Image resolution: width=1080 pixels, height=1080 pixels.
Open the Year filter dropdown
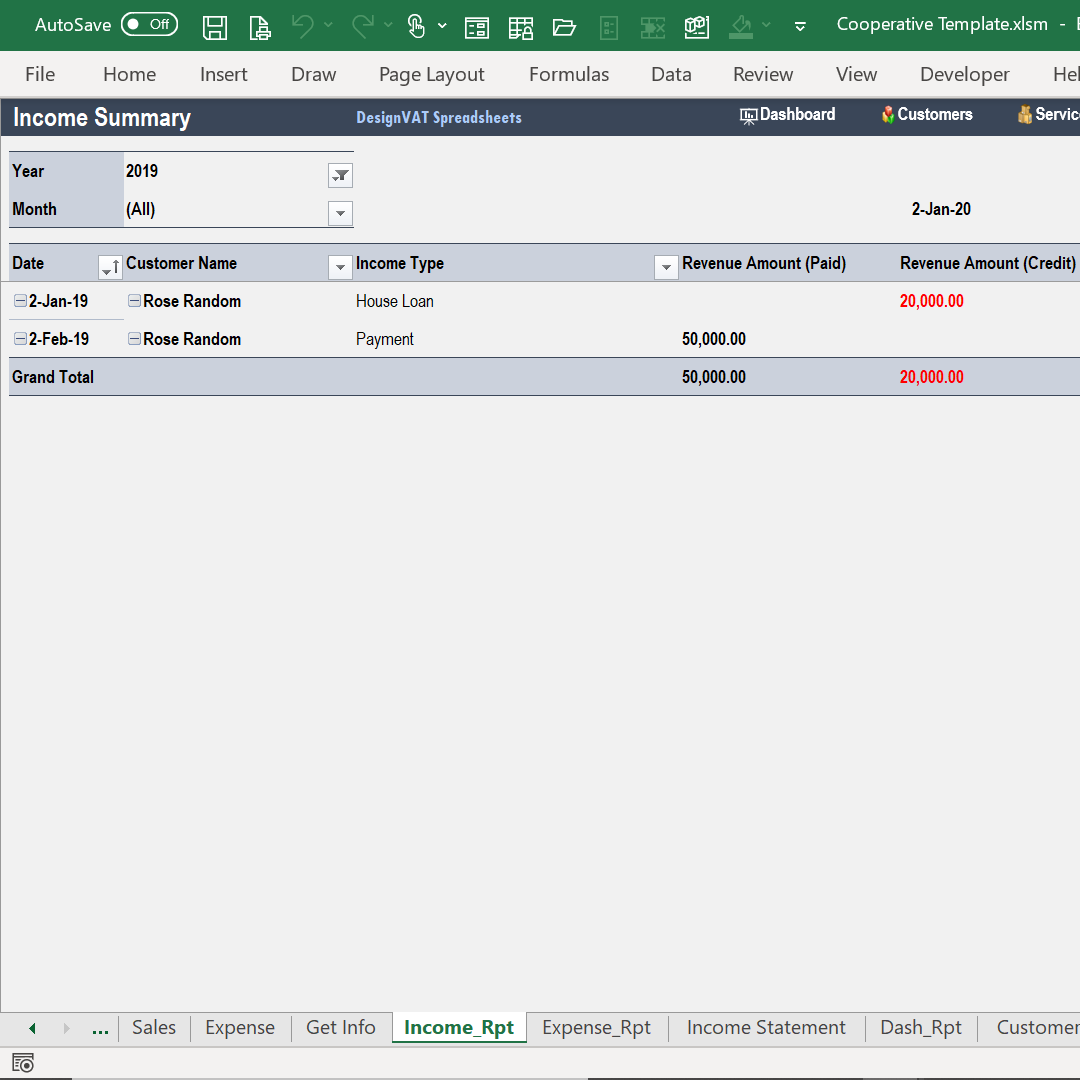coord(340,175)
